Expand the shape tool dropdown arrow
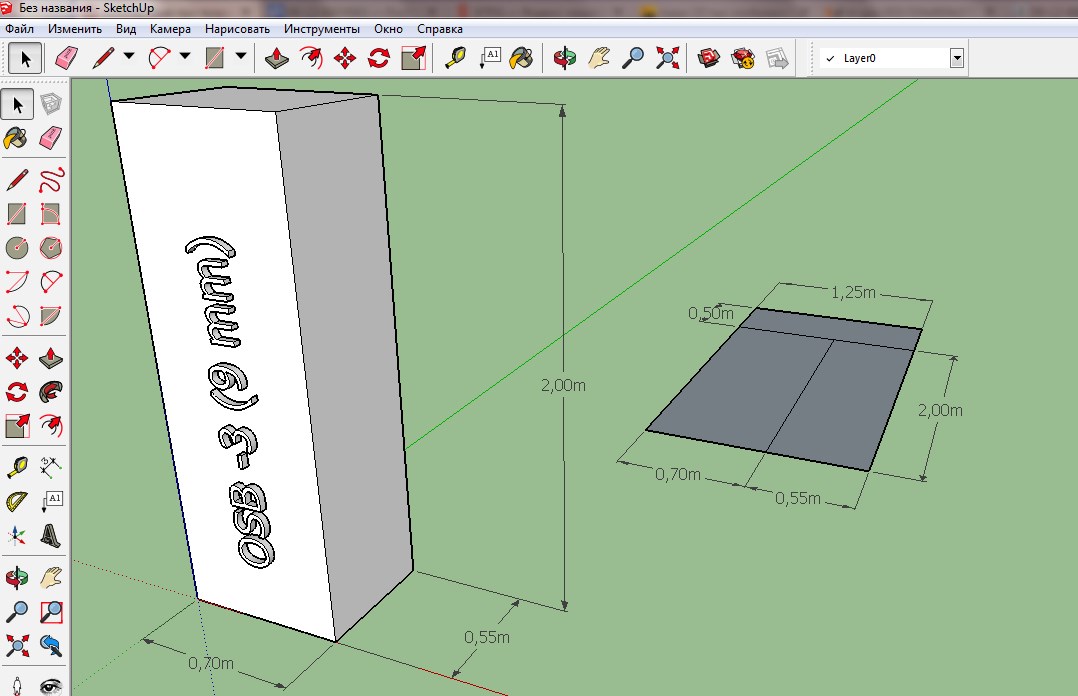 [x=241, y=56]
